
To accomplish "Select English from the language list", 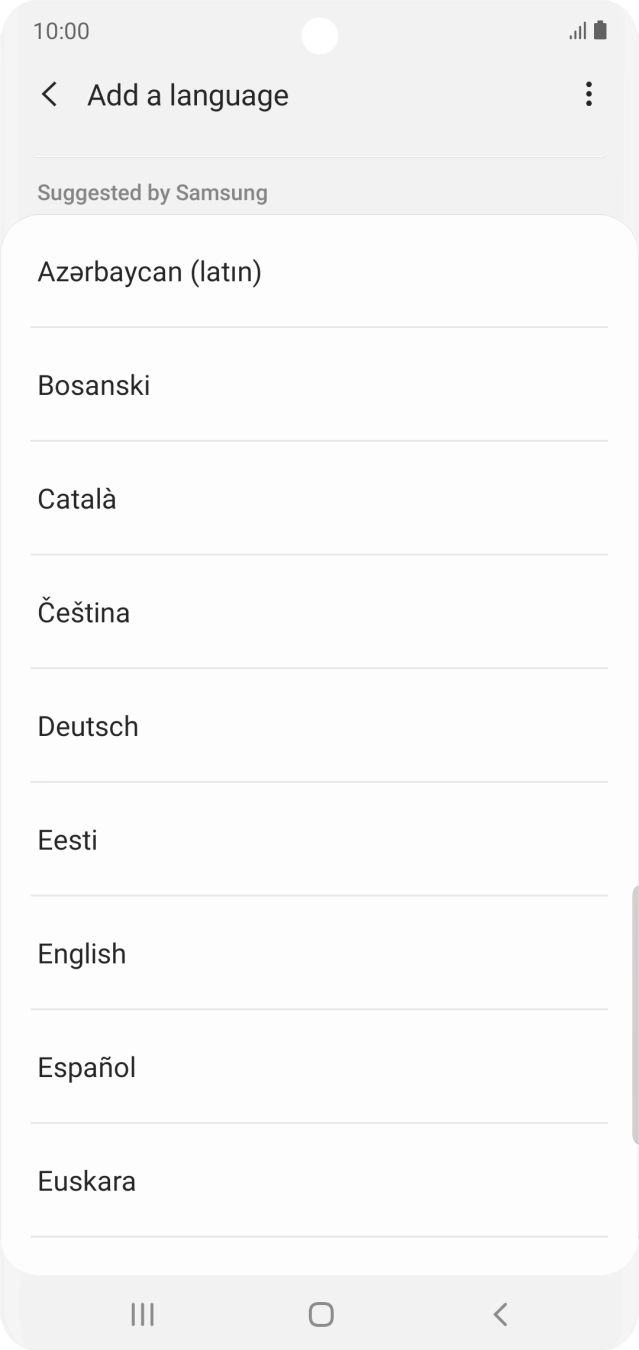I will (81, 953).
